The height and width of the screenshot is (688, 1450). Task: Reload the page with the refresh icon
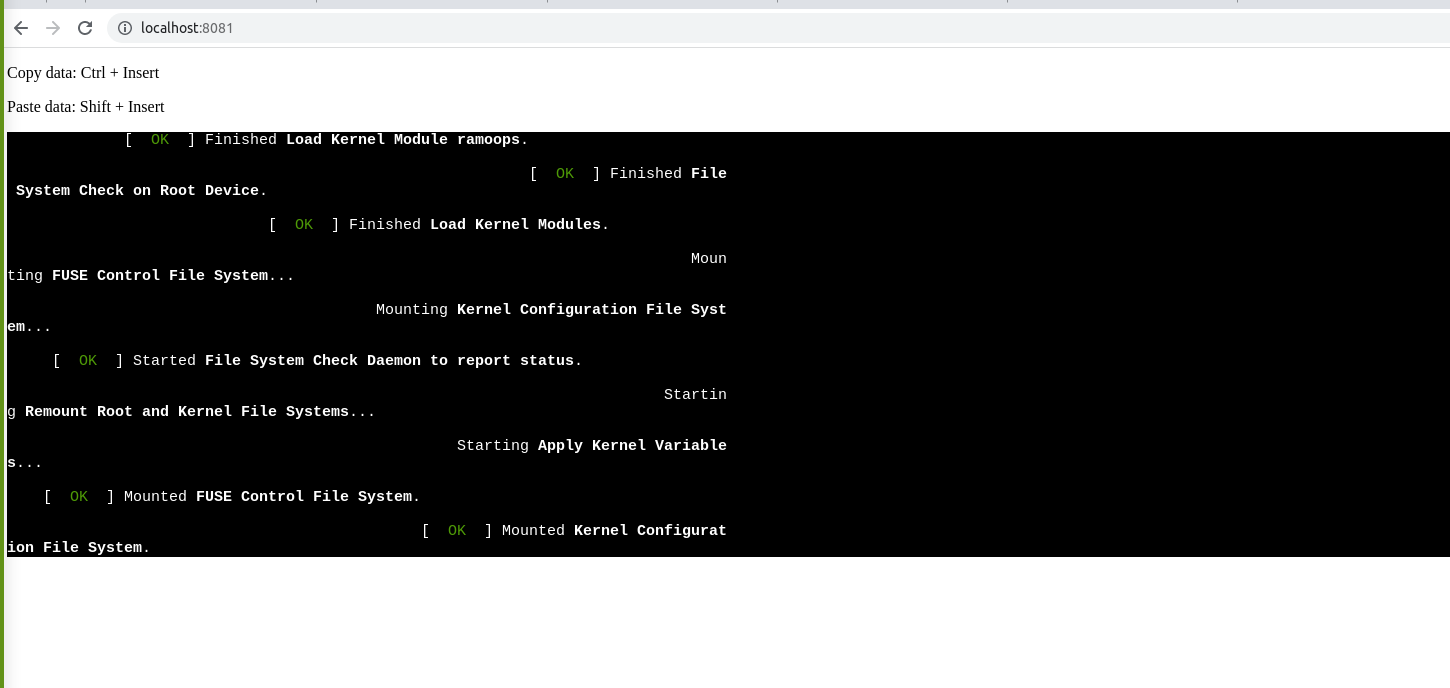click(85, 28)
